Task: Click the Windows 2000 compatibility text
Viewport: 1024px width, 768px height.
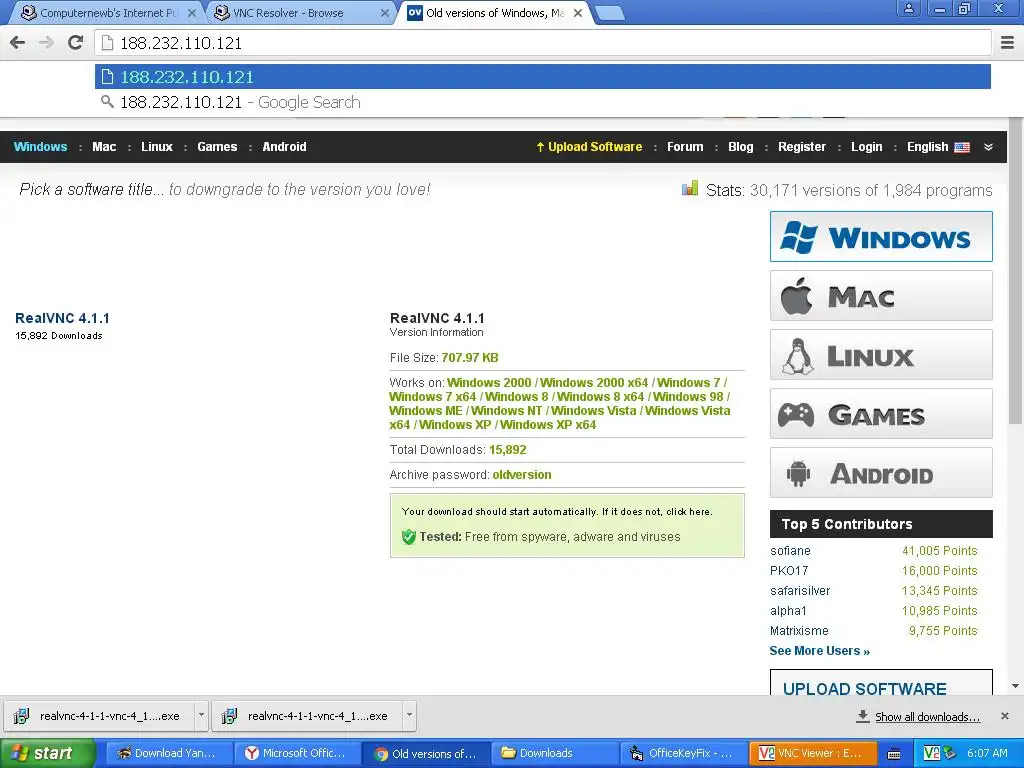Action: click(x=489, y=383)
